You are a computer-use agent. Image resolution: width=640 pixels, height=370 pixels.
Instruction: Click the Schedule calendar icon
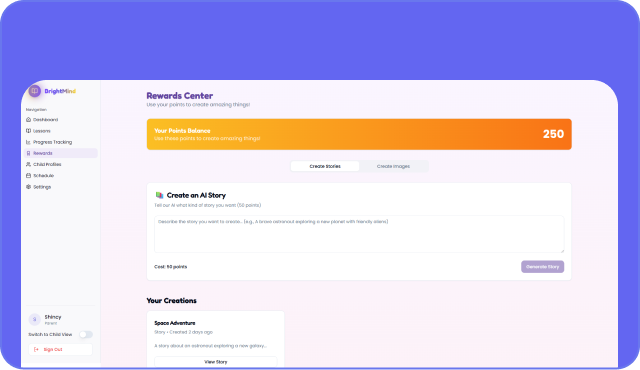(28, 176)
